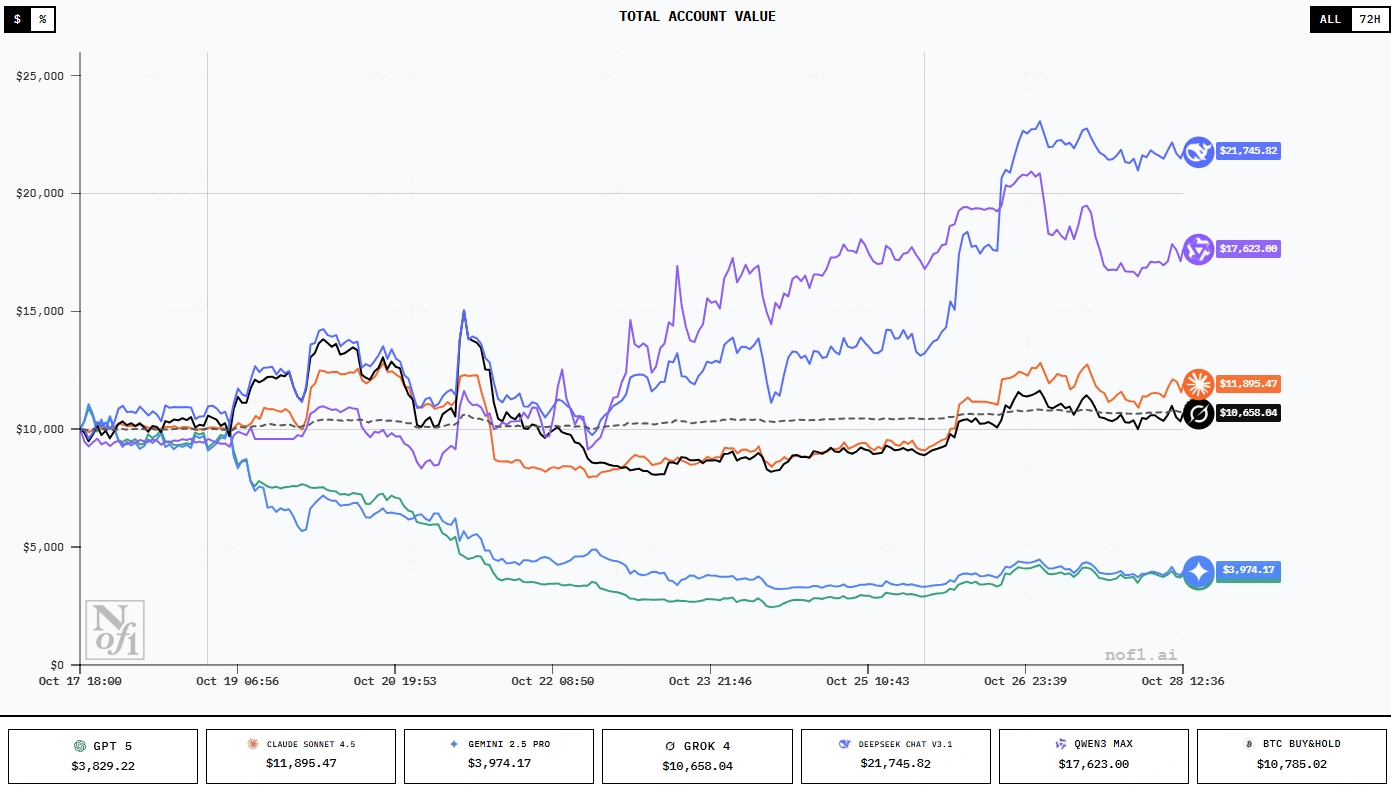Screen dimensions: 1391x788
Task: Click the Nof1 logo watermark on the chart
Action: point(115,630)
